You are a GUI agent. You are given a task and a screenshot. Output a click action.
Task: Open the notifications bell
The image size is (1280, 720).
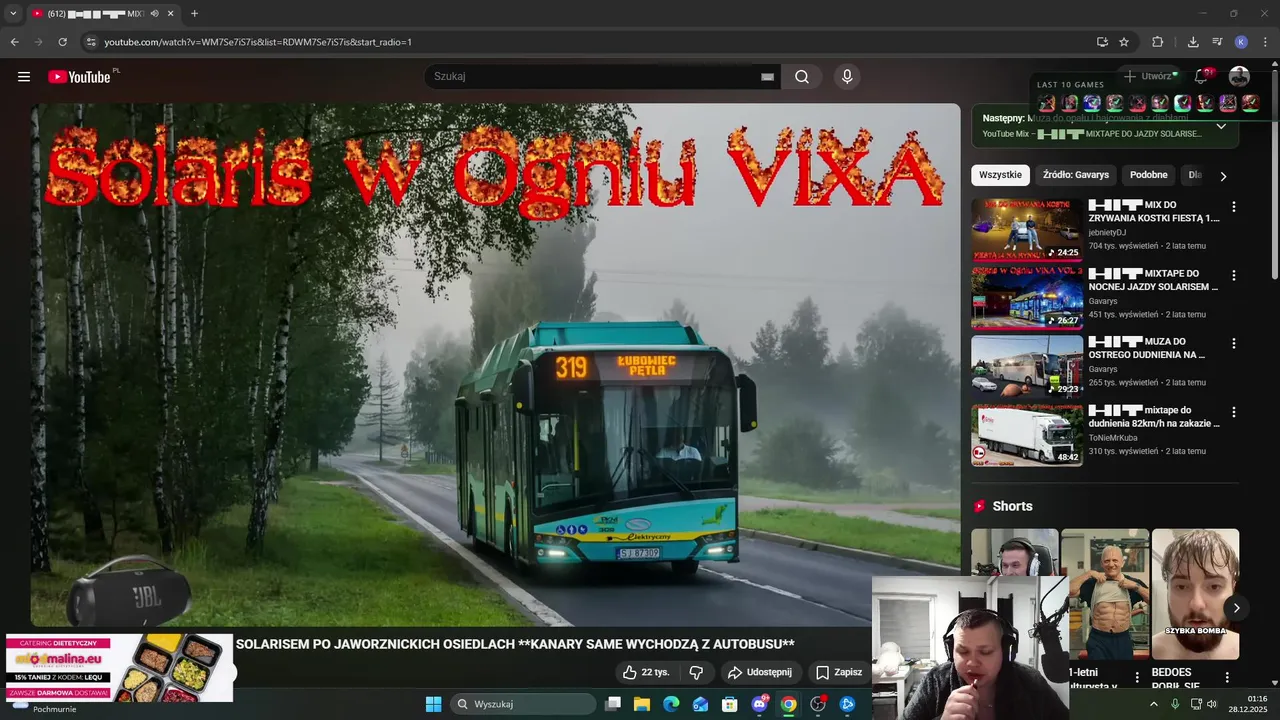tap(1201, 77)
